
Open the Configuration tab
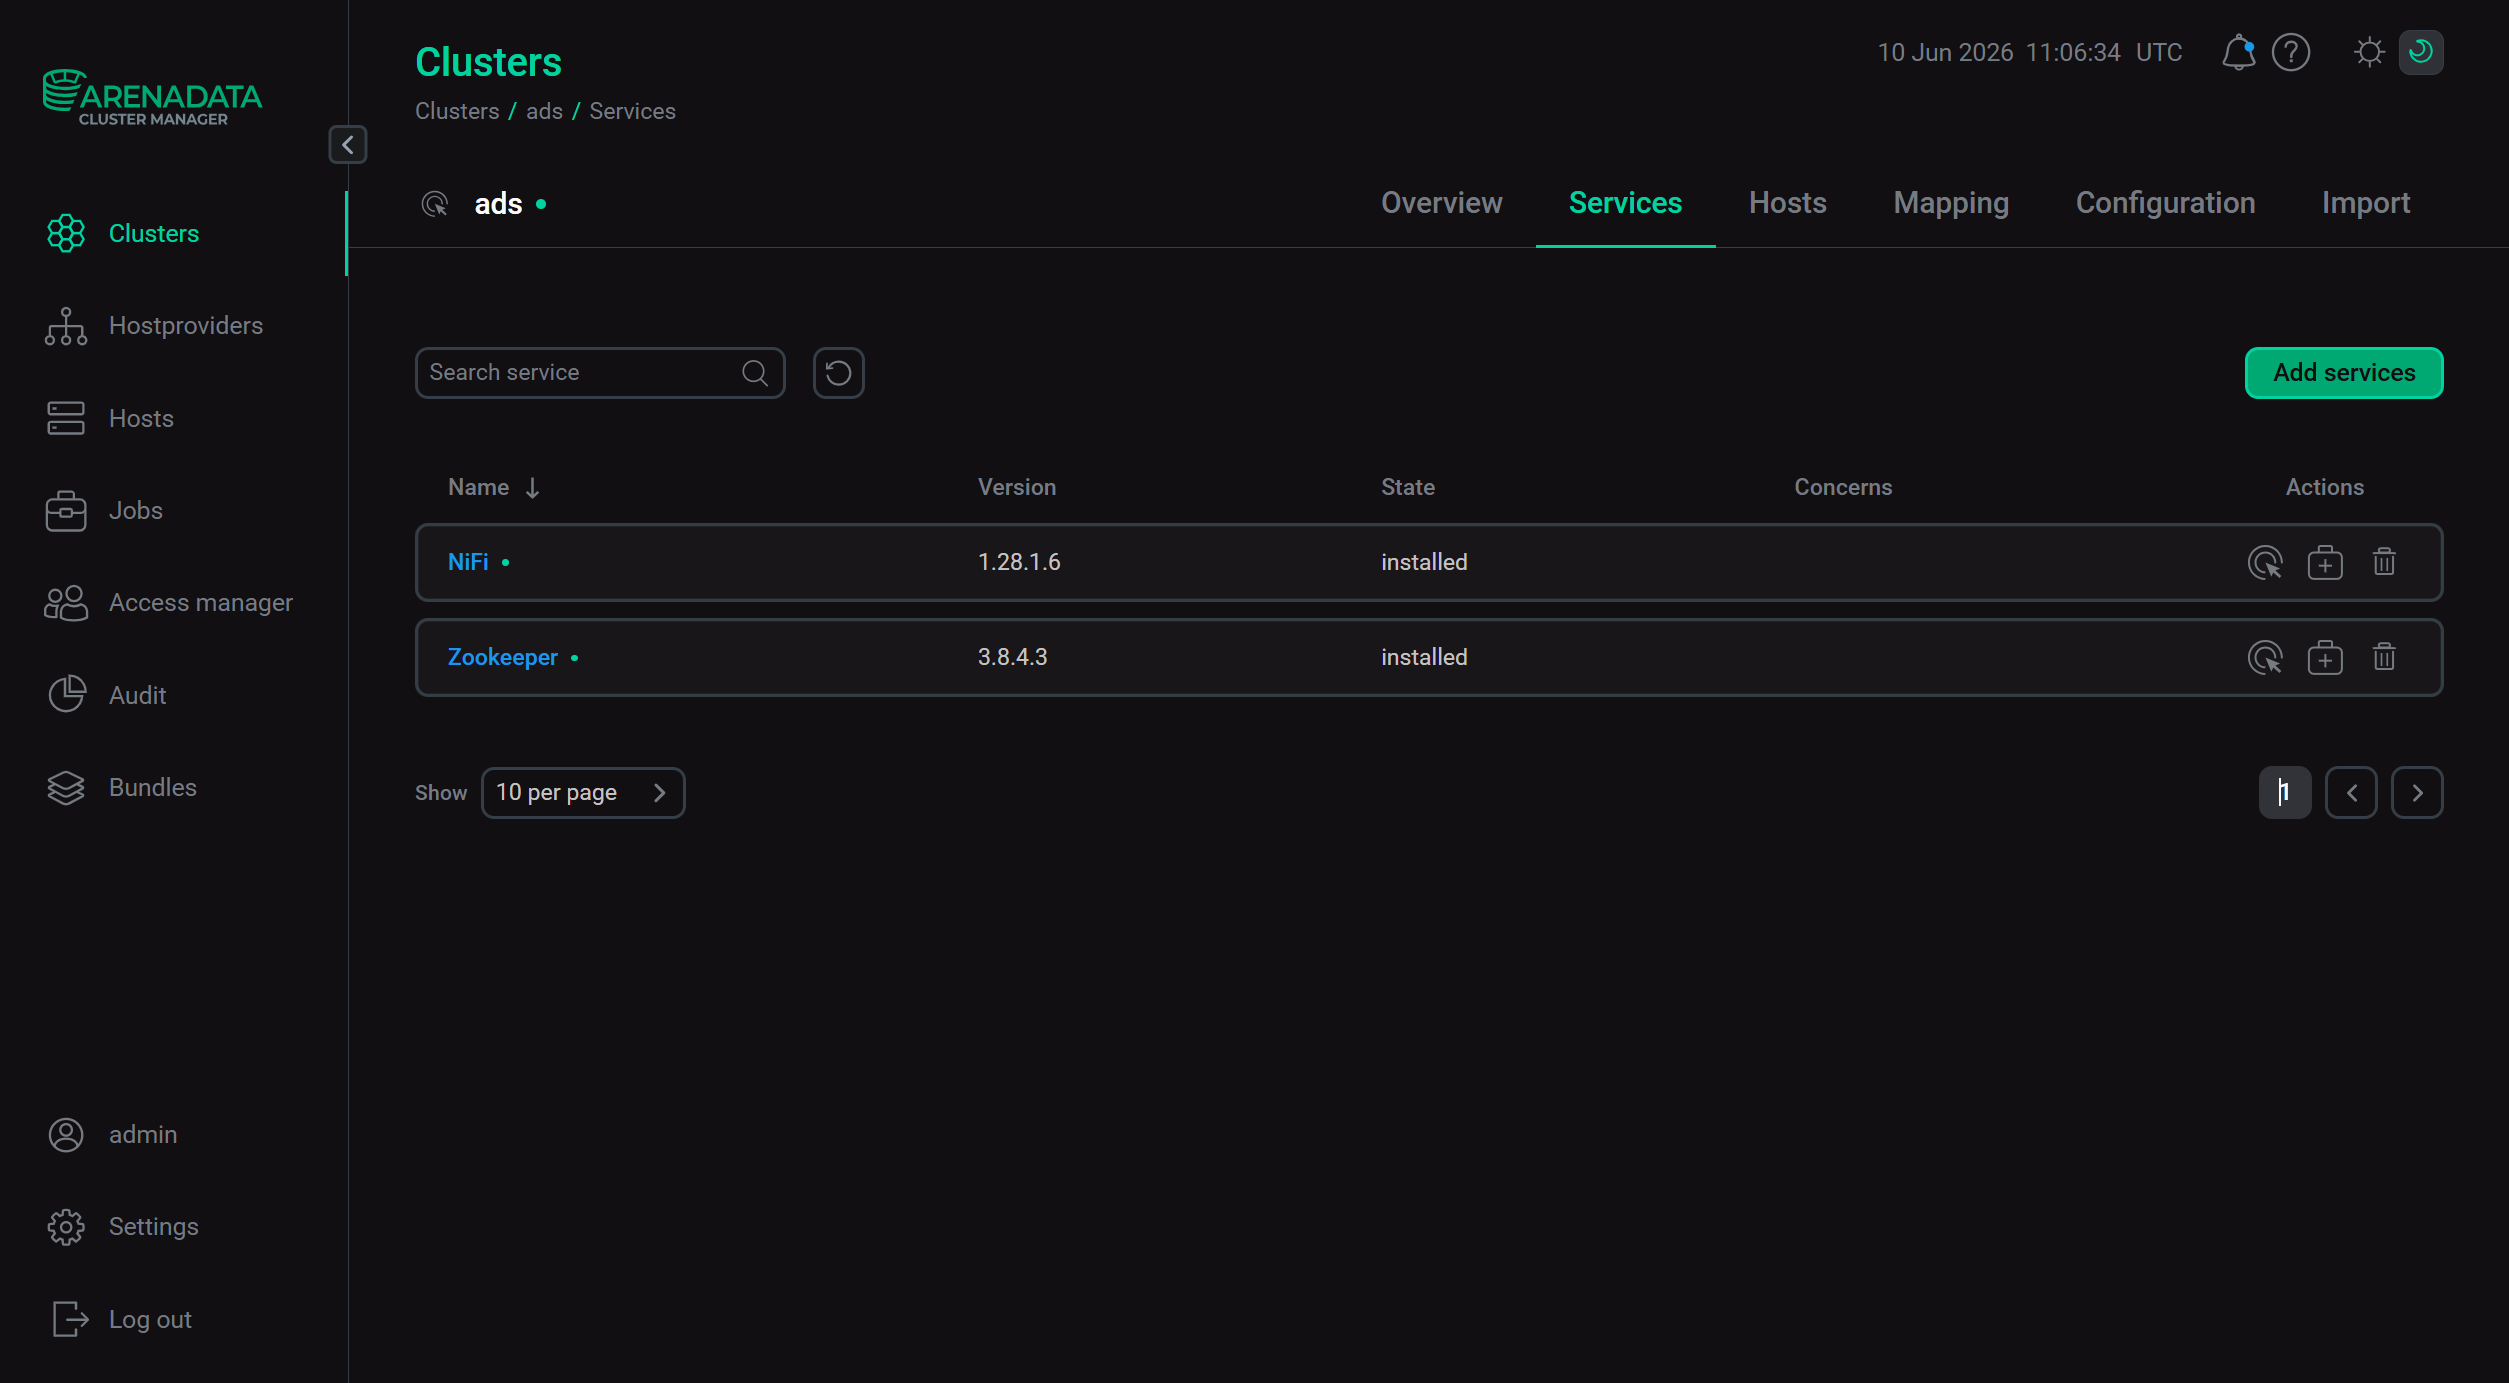[x=2165, y=203]
